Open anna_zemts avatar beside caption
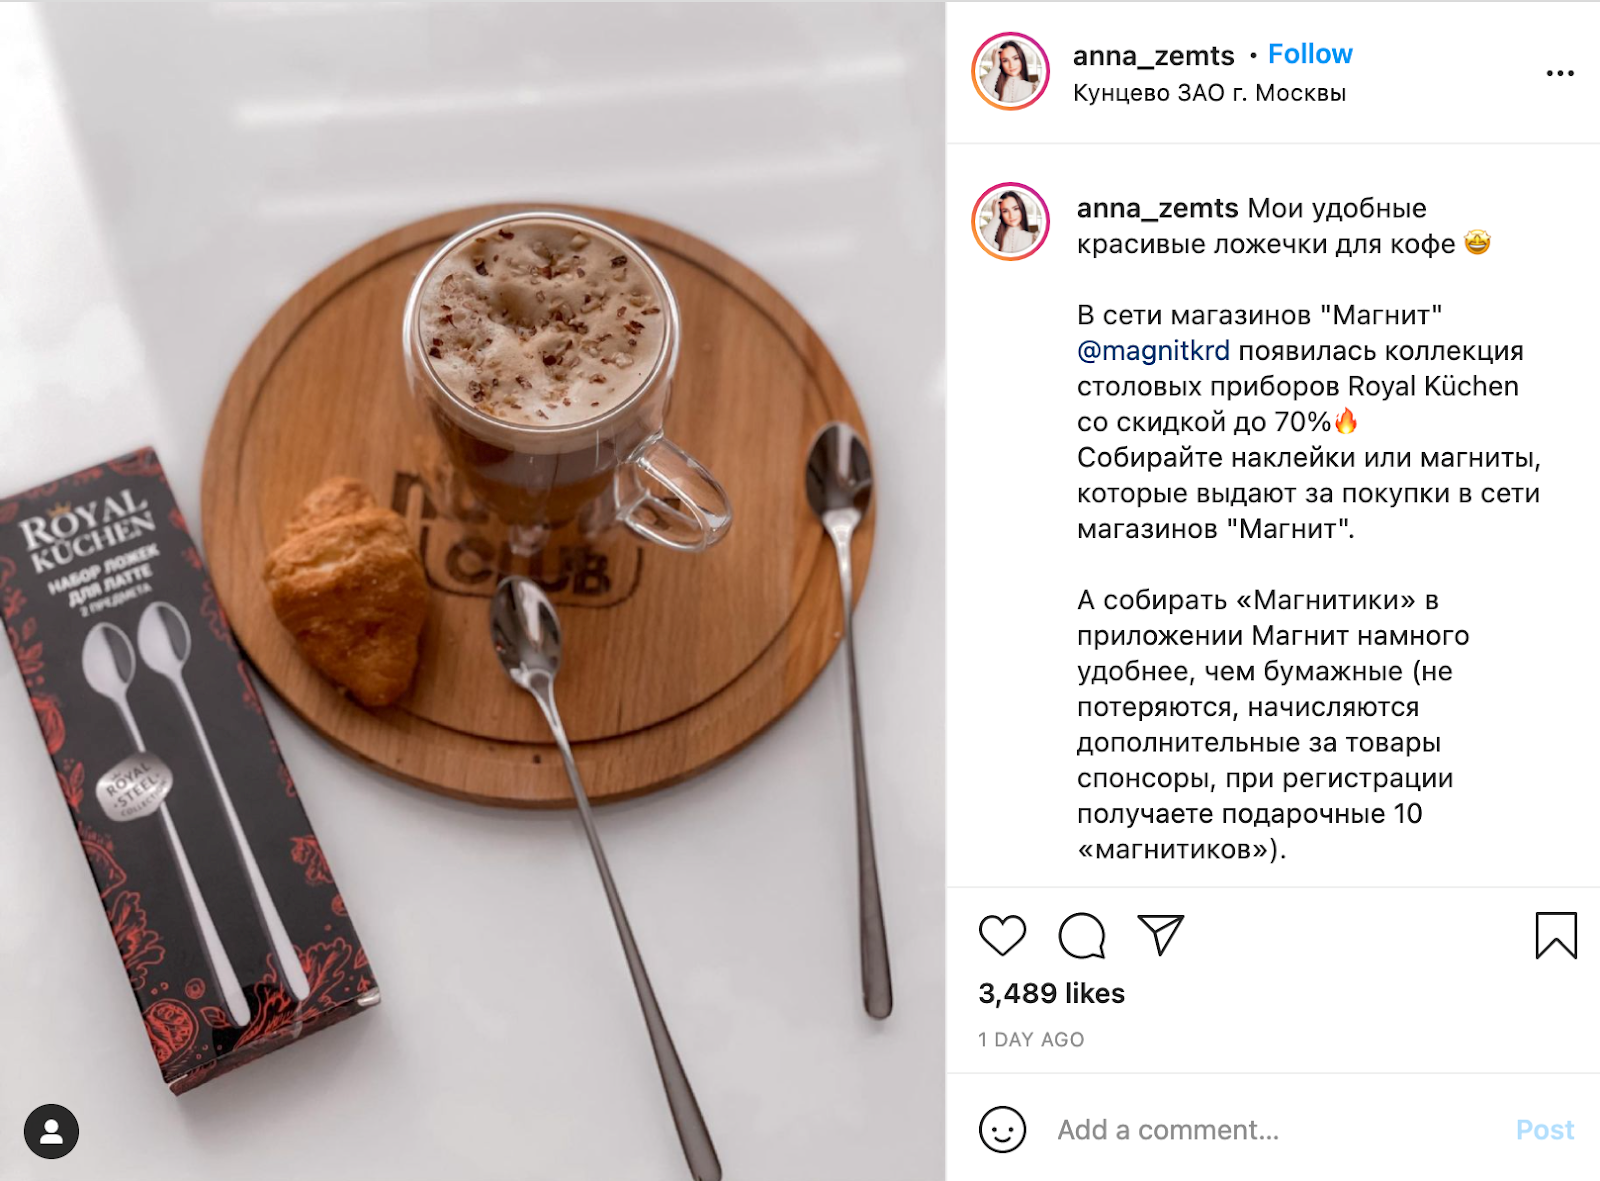The width and height of the screenshot is (1600, 1181). click(1011, 221)
